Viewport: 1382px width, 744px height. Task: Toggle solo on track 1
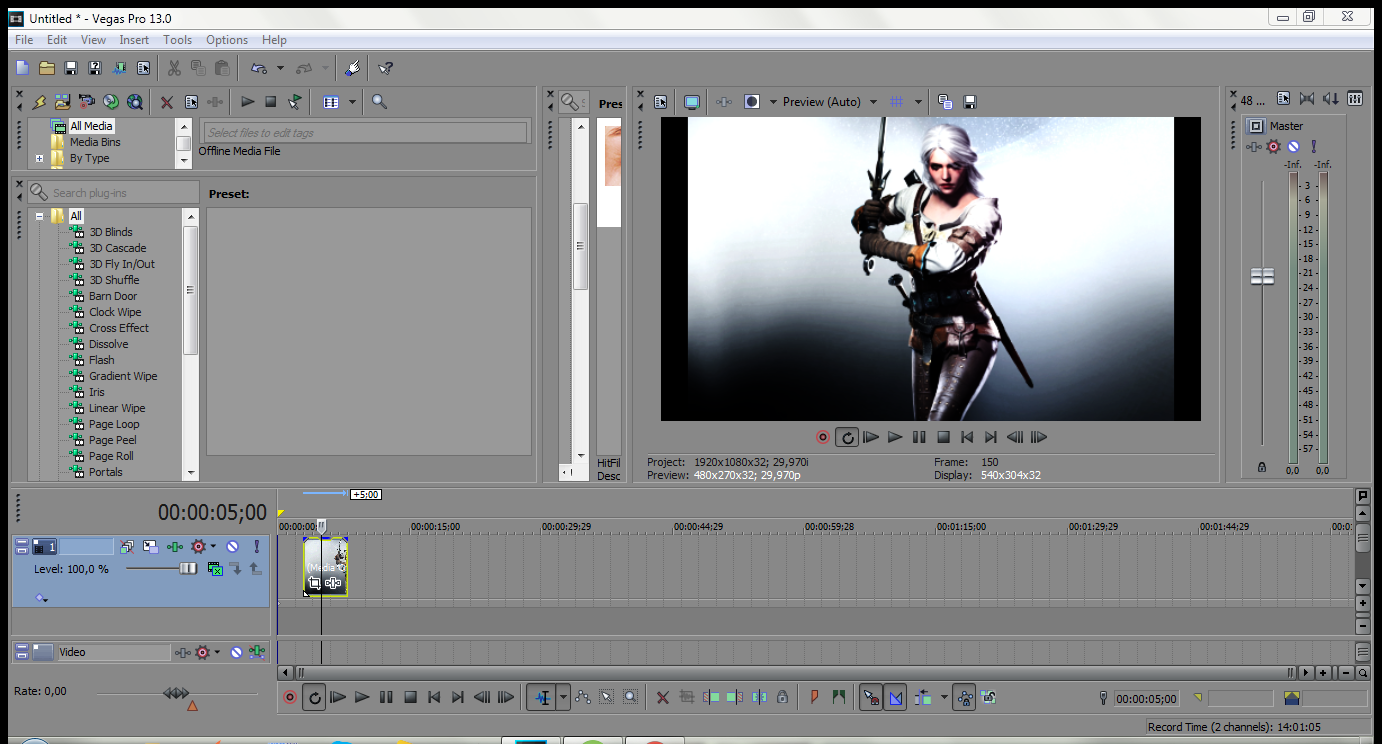(256, 547)
